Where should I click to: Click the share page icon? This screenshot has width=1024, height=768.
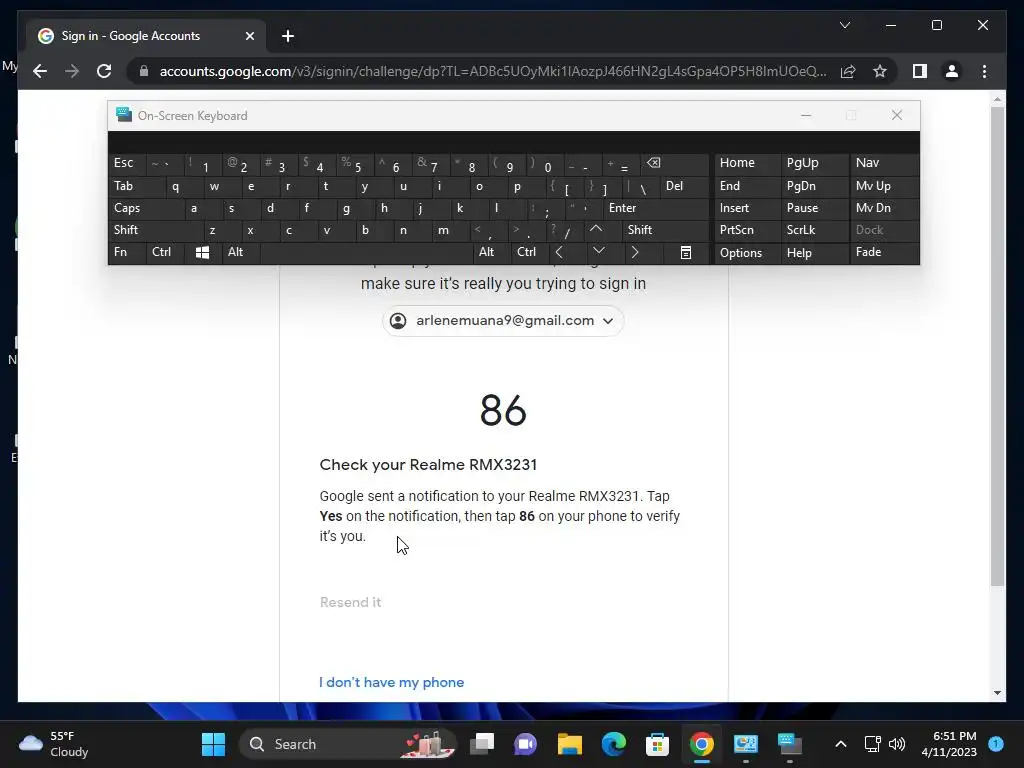coord(848,71)
